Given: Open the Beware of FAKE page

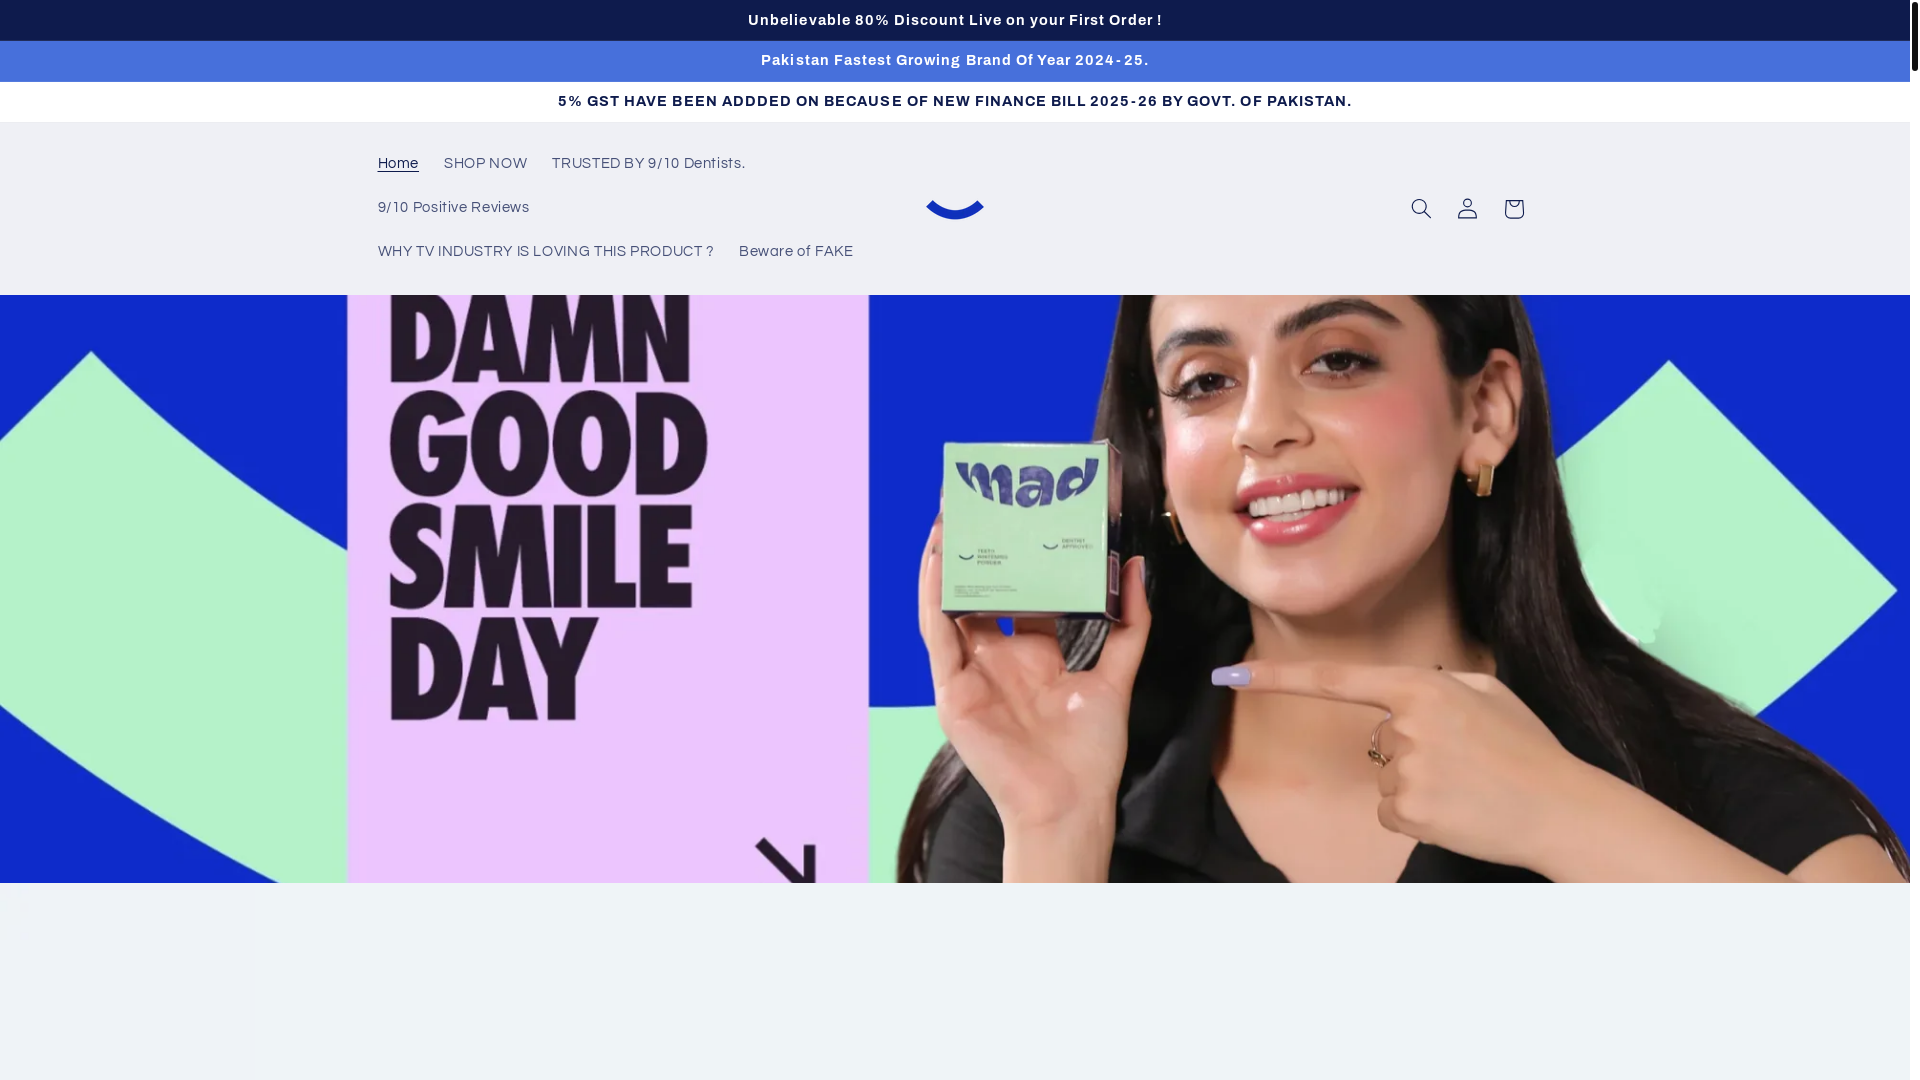Looking at the screenshot, I should click(x=796, y=252).
